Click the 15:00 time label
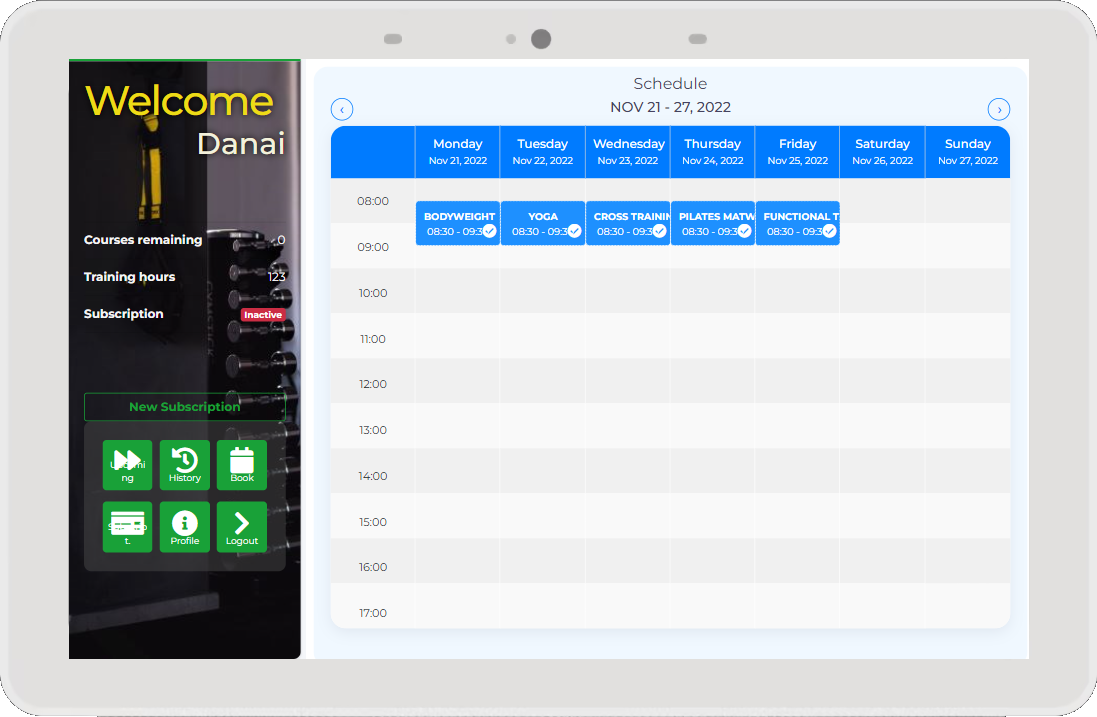 click(373, 522)
